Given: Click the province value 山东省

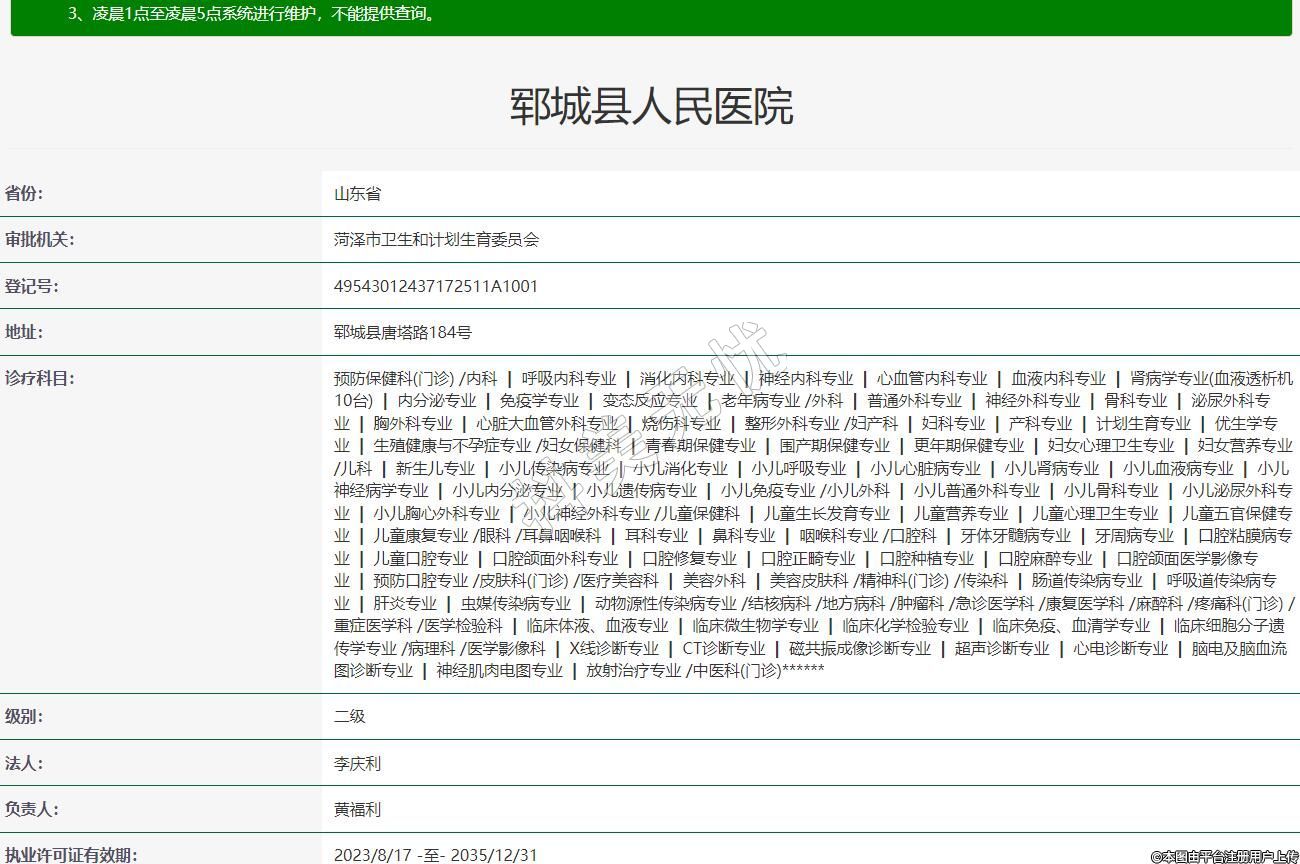Looking at the screenshot, I should pyautogui.click(x=357, y=194).
